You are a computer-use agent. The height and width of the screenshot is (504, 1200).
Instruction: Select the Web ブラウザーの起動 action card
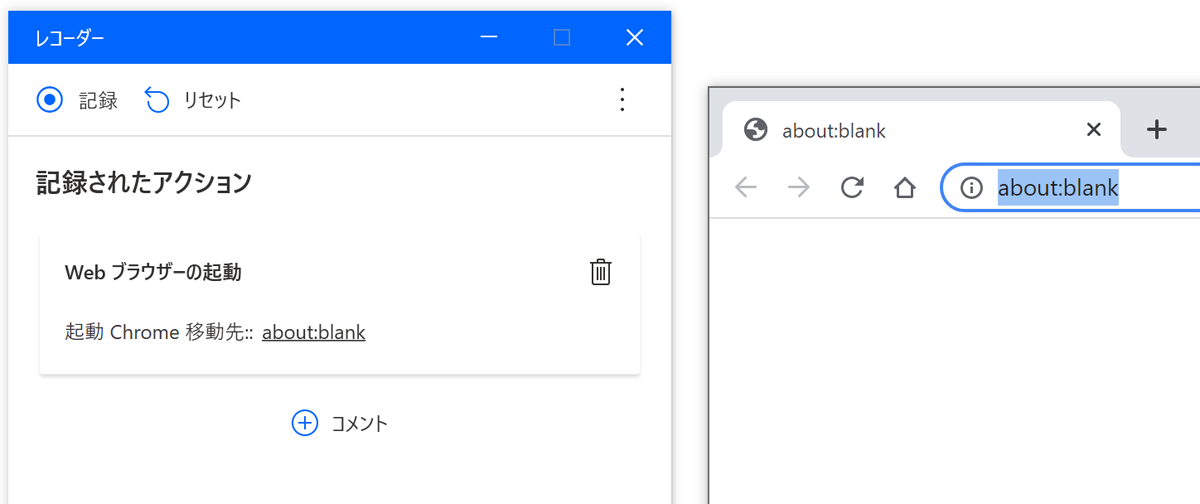339,304
